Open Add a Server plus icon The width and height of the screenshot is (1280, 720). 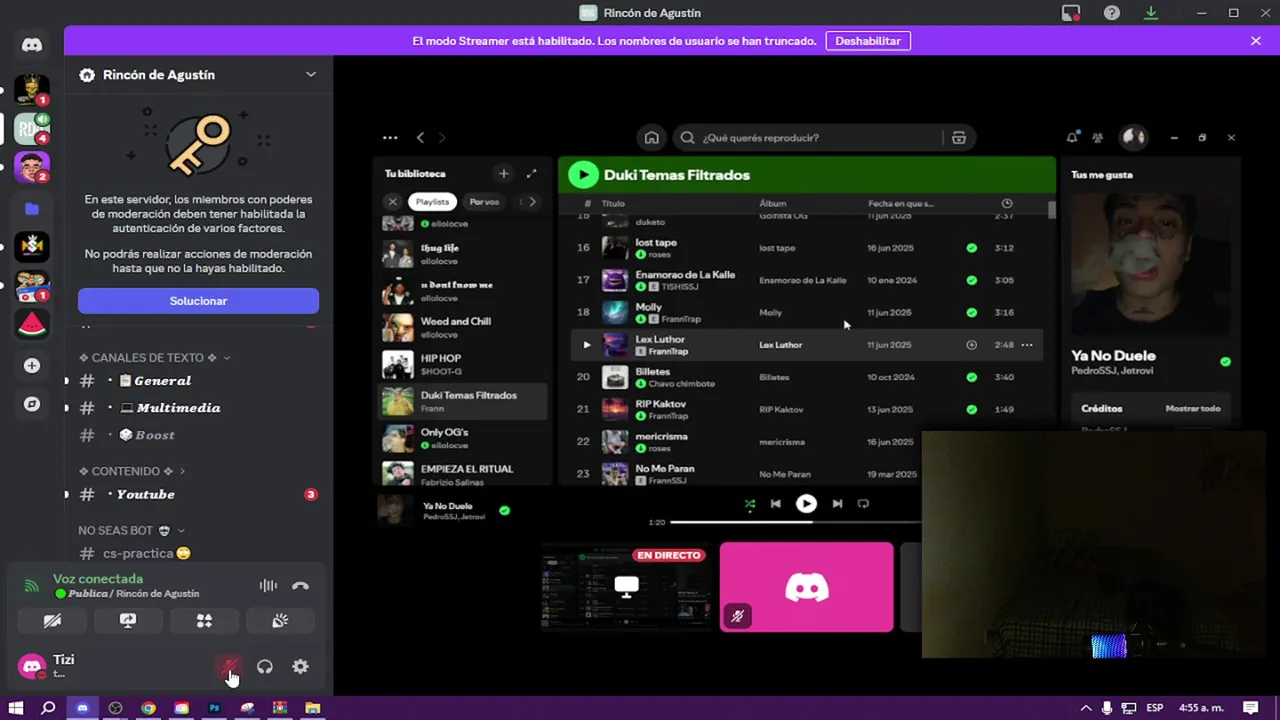(32, 366)
